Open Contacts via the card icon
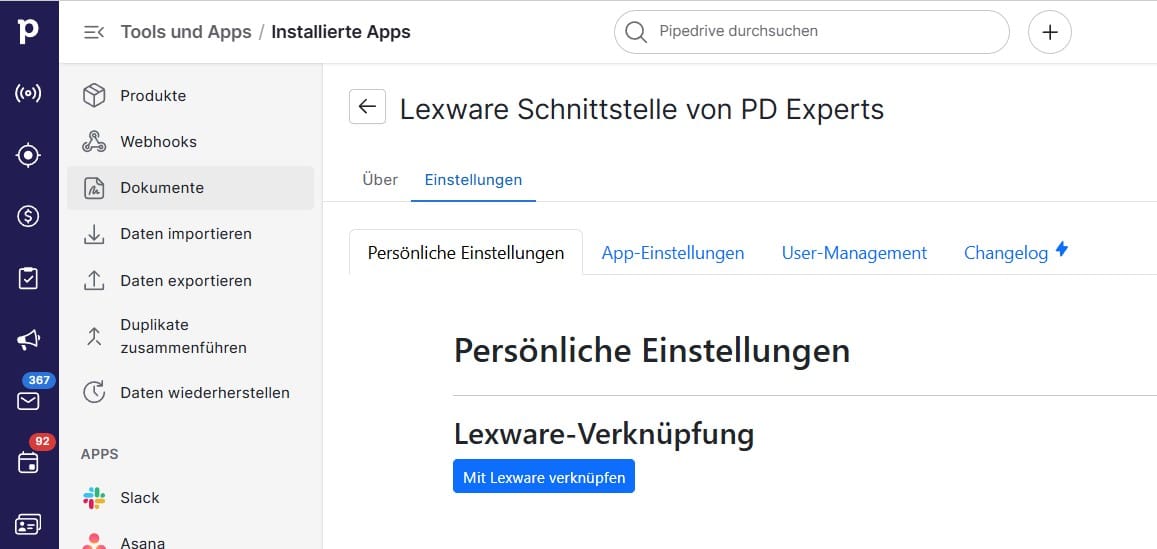This screenshot has width=1157, height=549. (28, 524)
